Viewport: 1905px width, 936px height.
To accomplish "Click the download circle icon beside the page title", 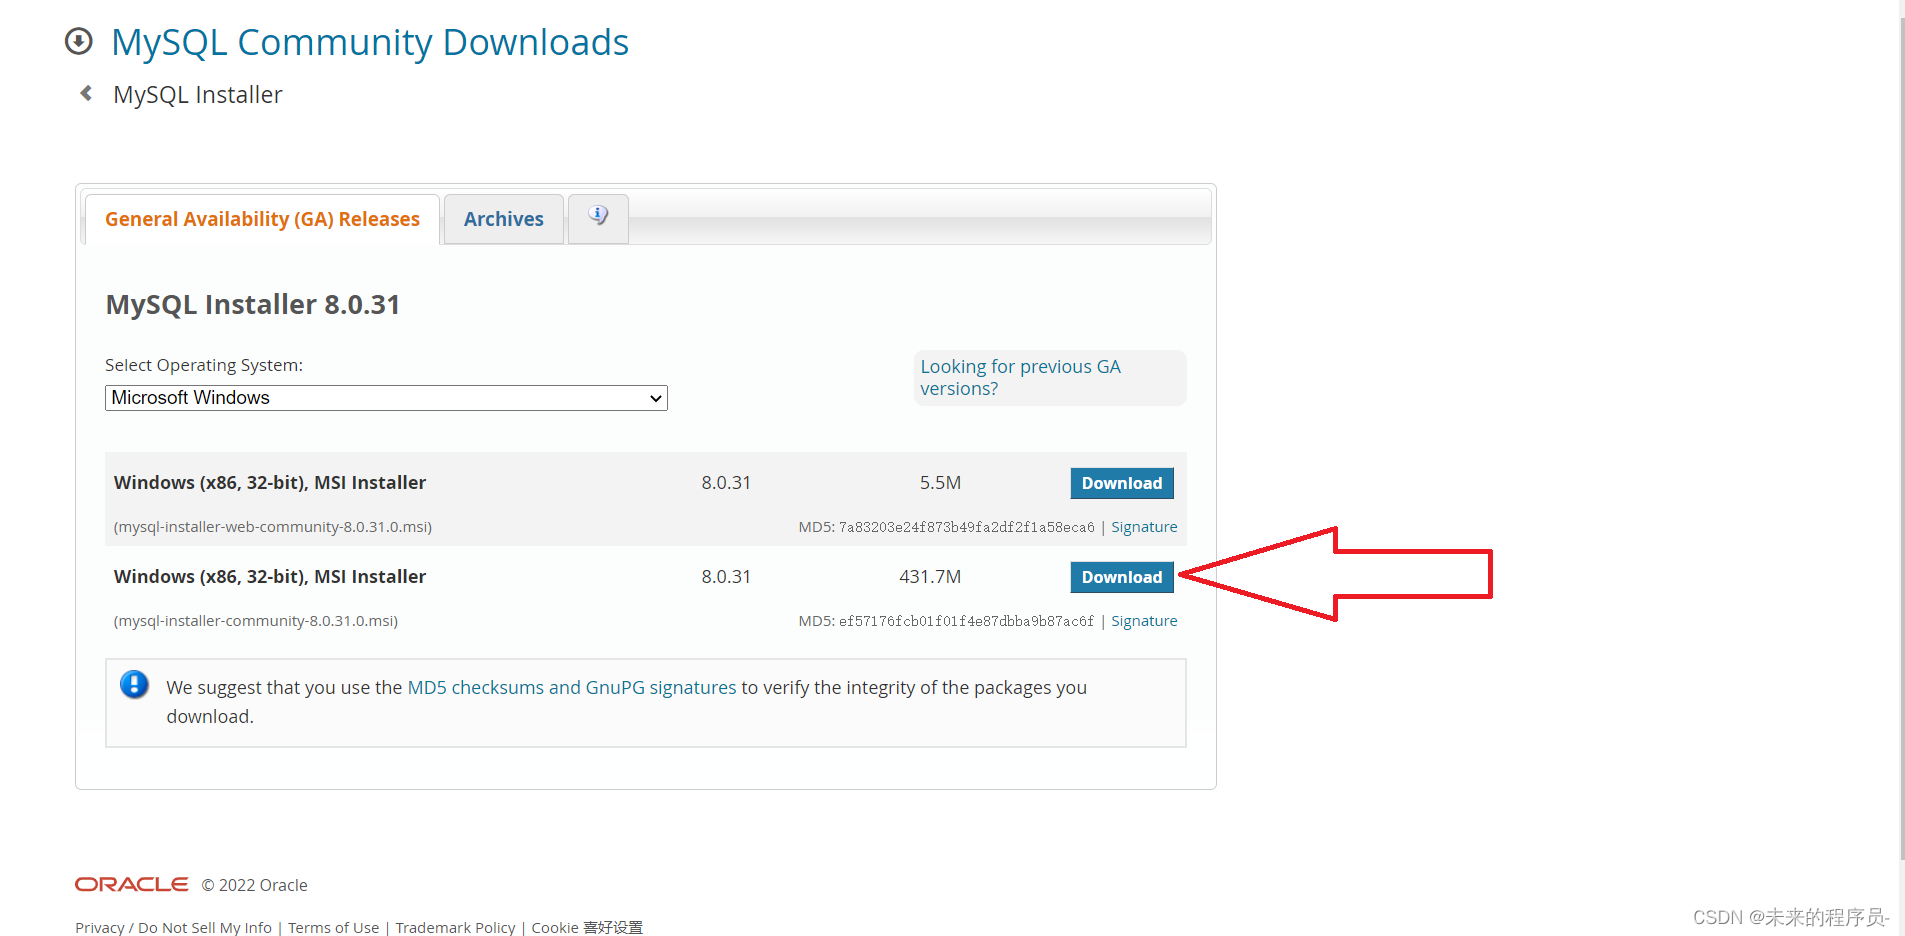I will [x=78, y=41].
